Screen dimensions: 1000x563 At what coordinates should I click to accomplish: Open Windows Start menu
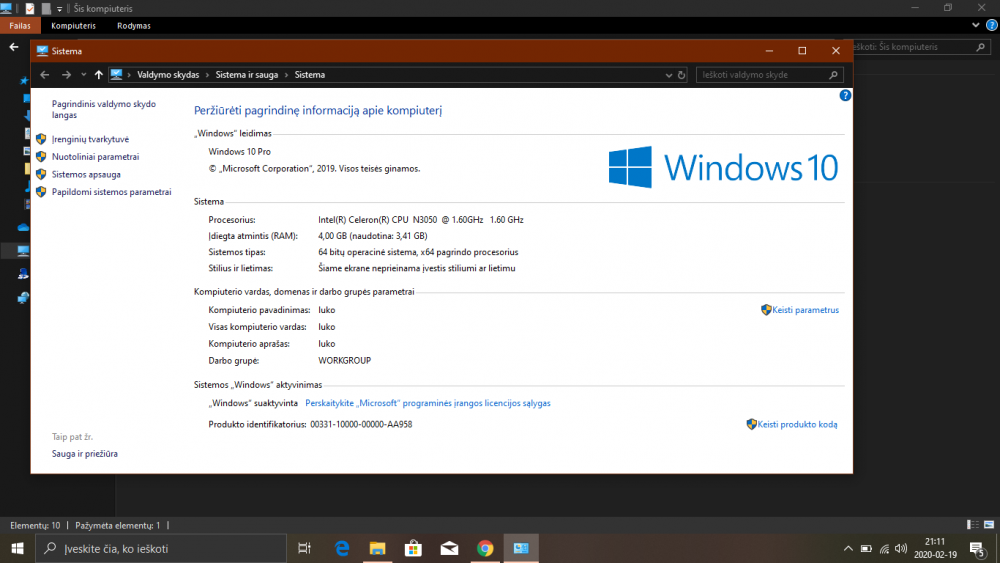tap(17, 548)
